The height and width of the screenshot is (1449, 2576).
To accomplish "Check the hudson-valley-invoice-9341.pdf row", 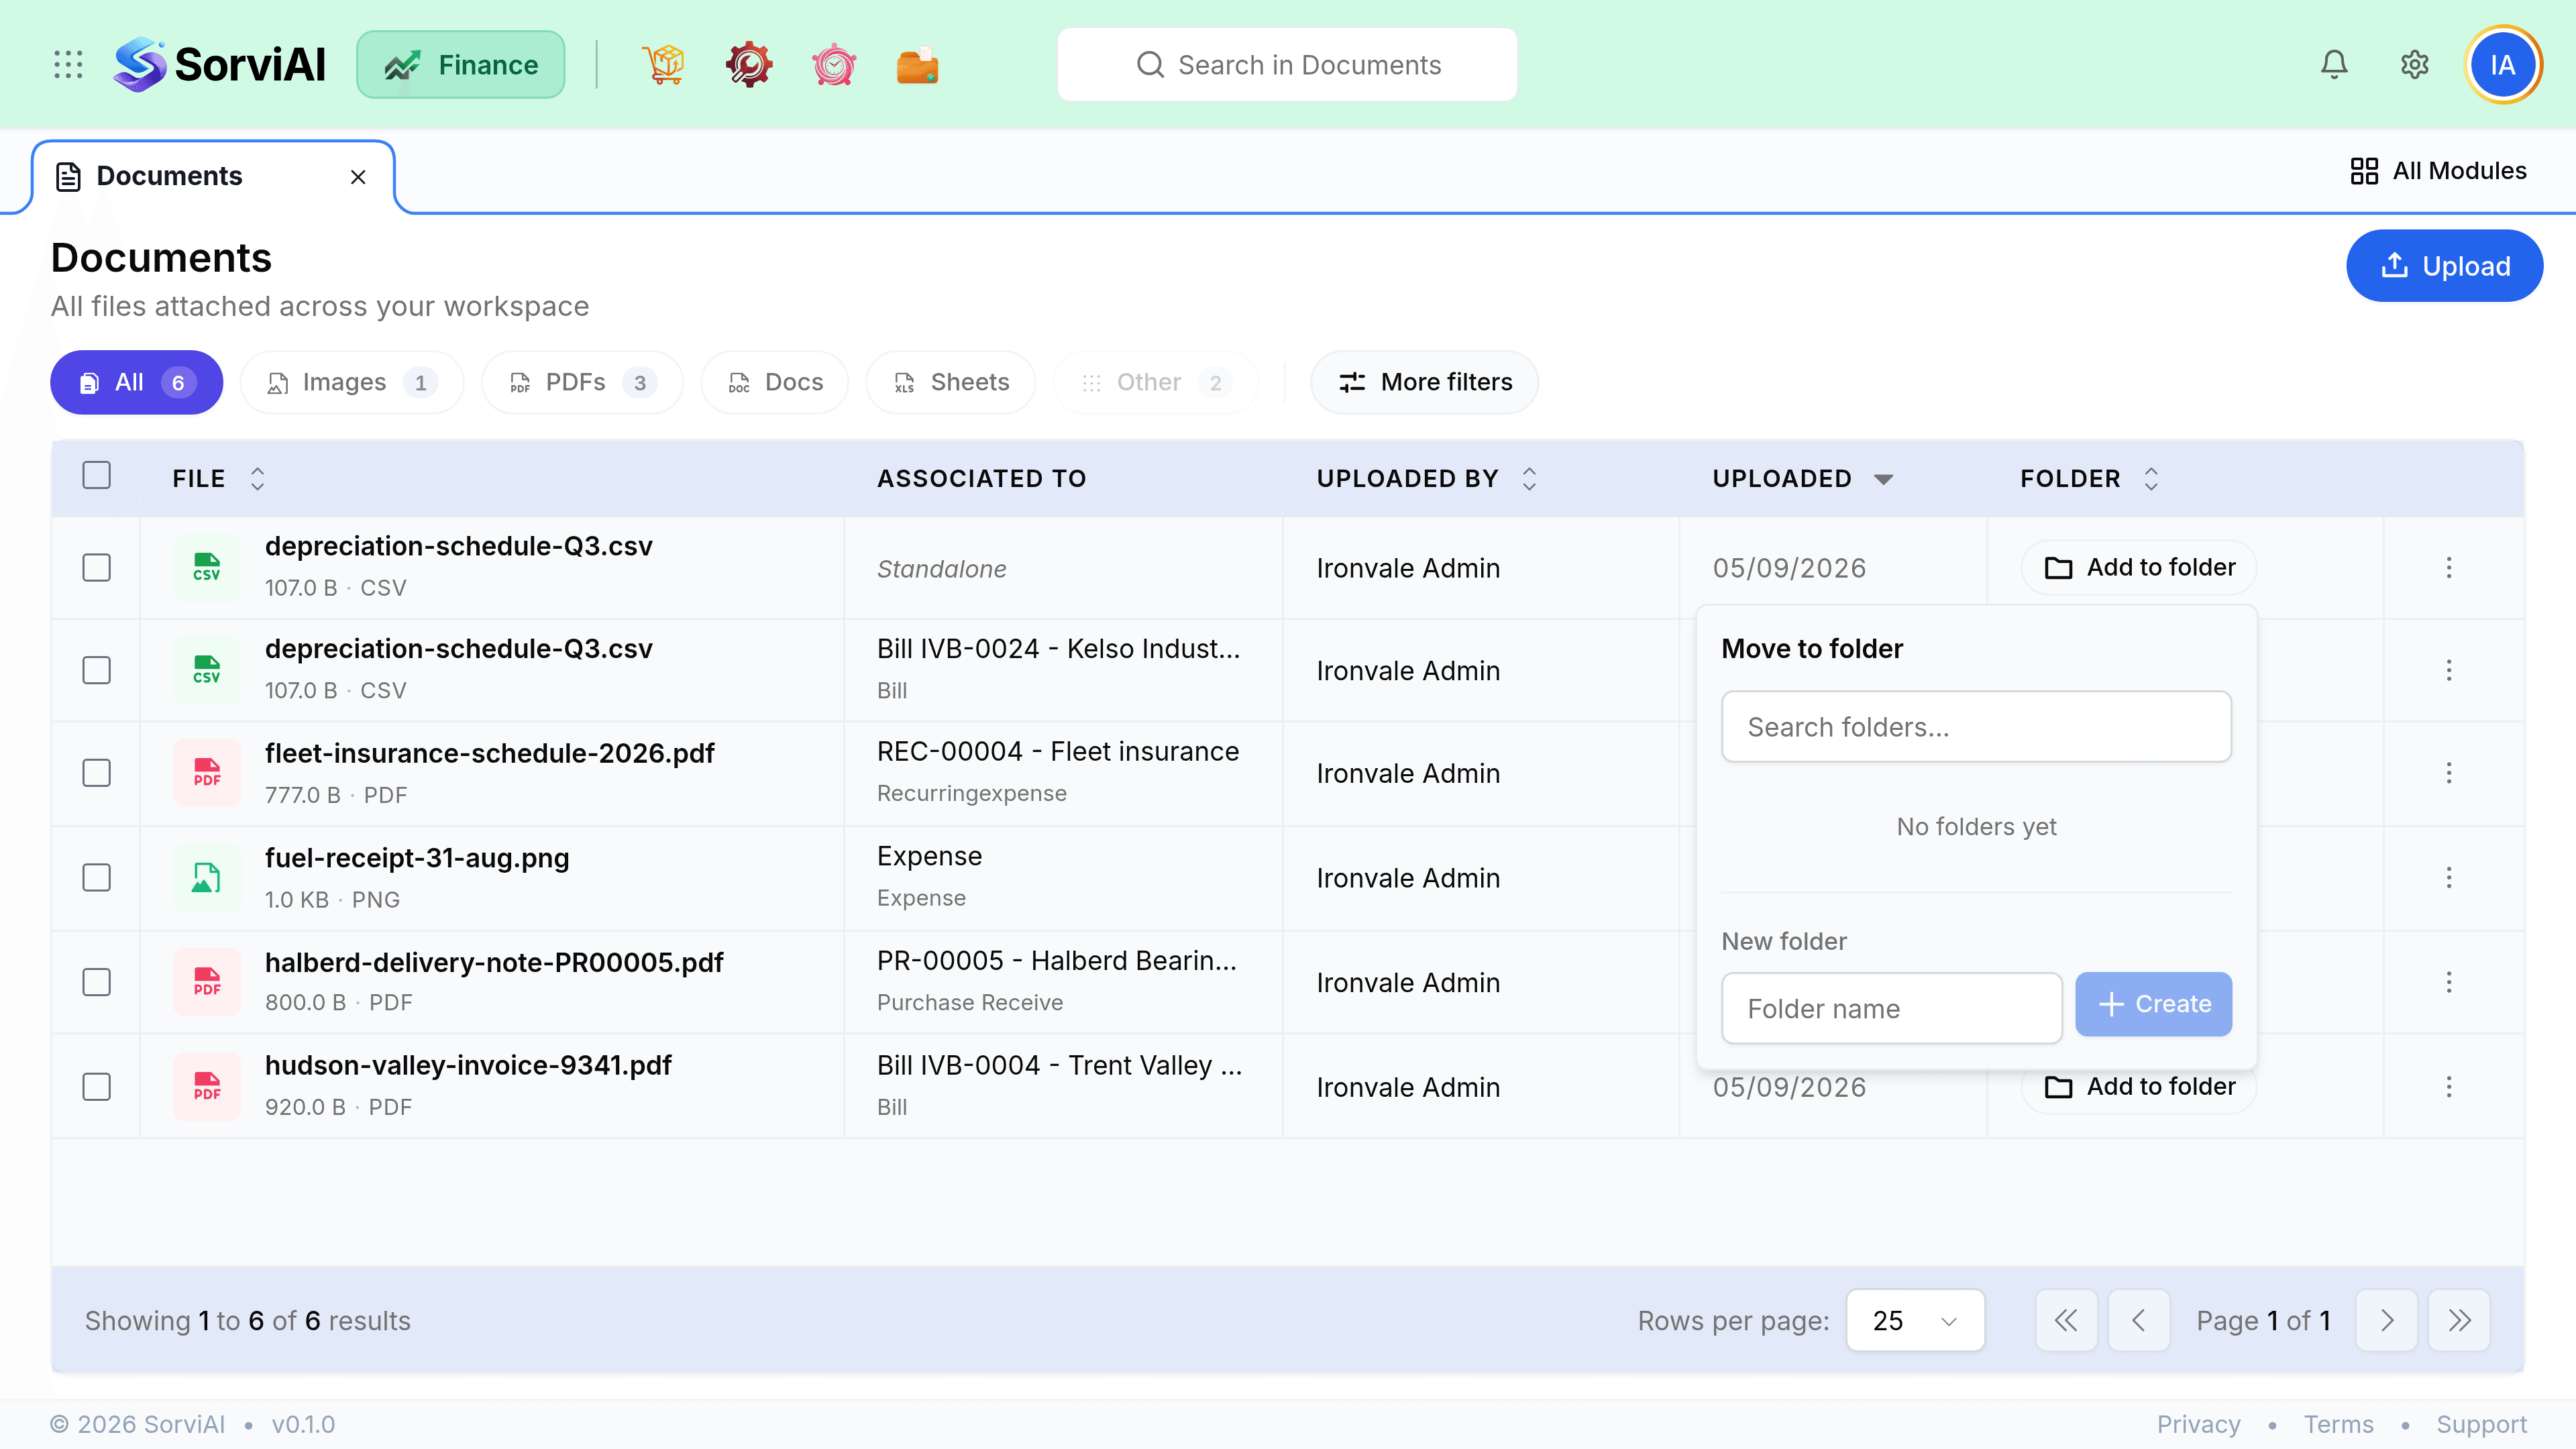I will (x=96, y=1087).
